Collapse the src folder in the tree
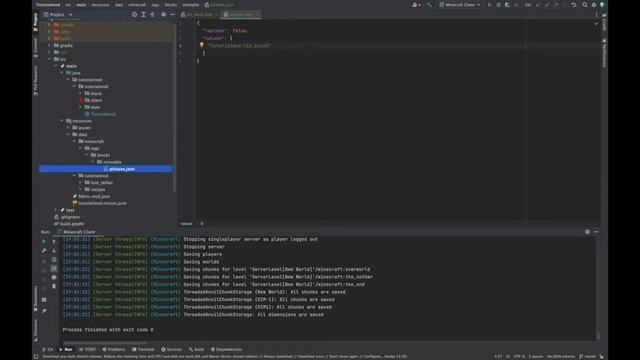 pyautogui.click(x=50, y=59)
